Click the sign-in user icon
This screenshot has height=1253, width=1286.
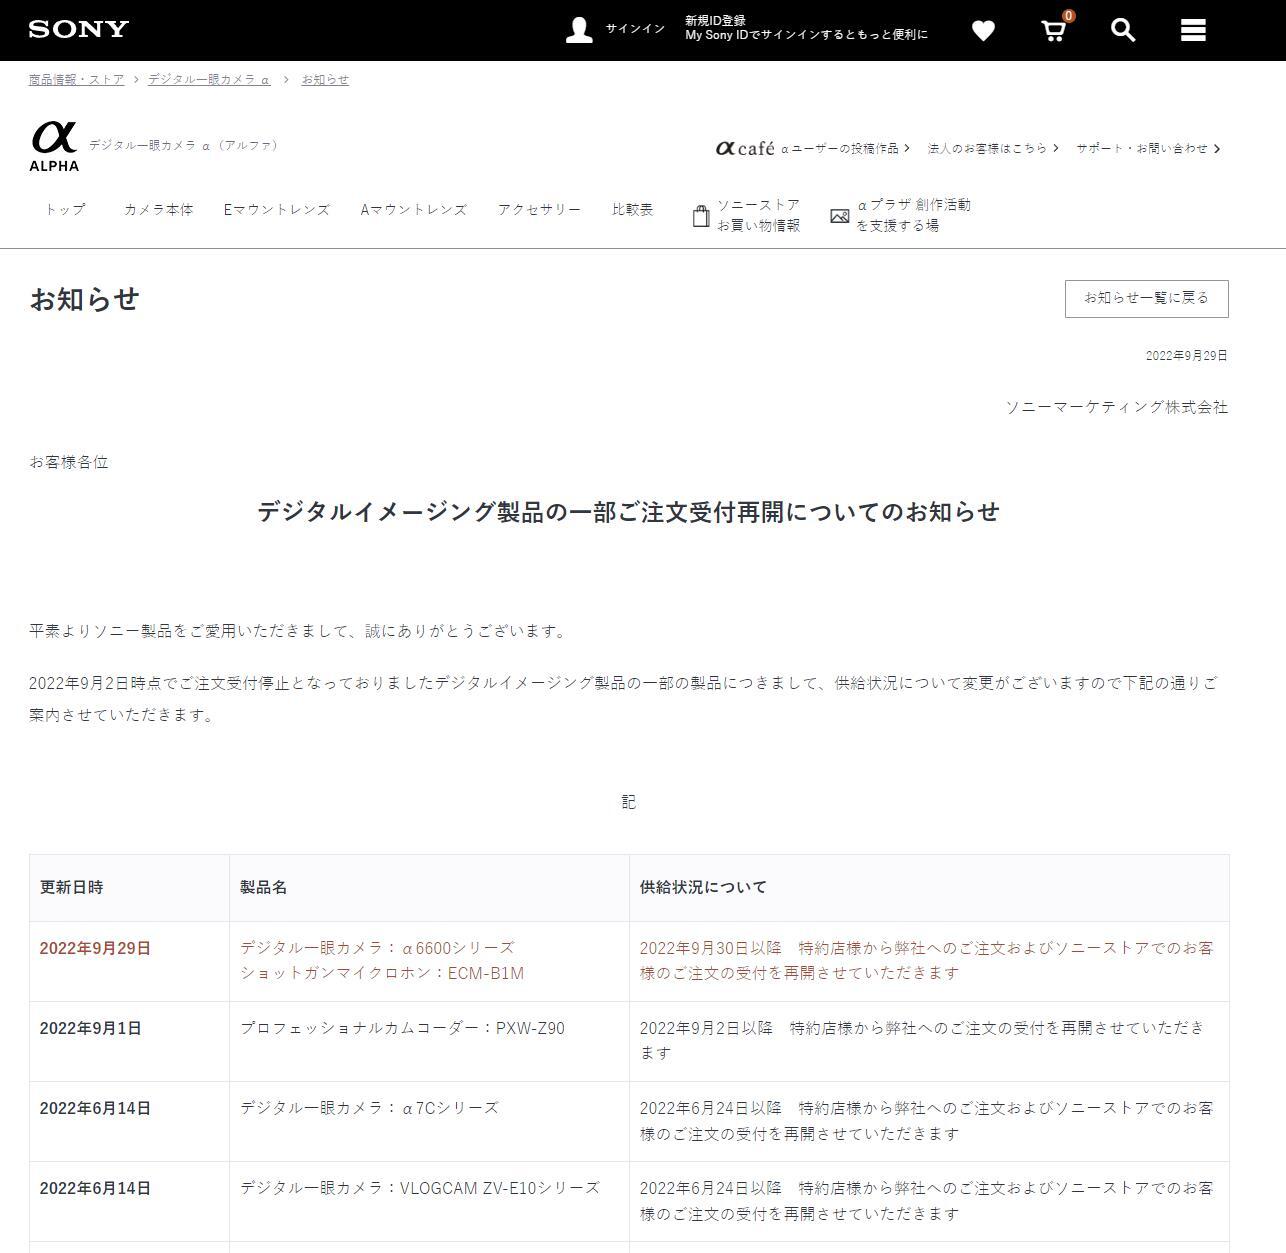[579, 29]
